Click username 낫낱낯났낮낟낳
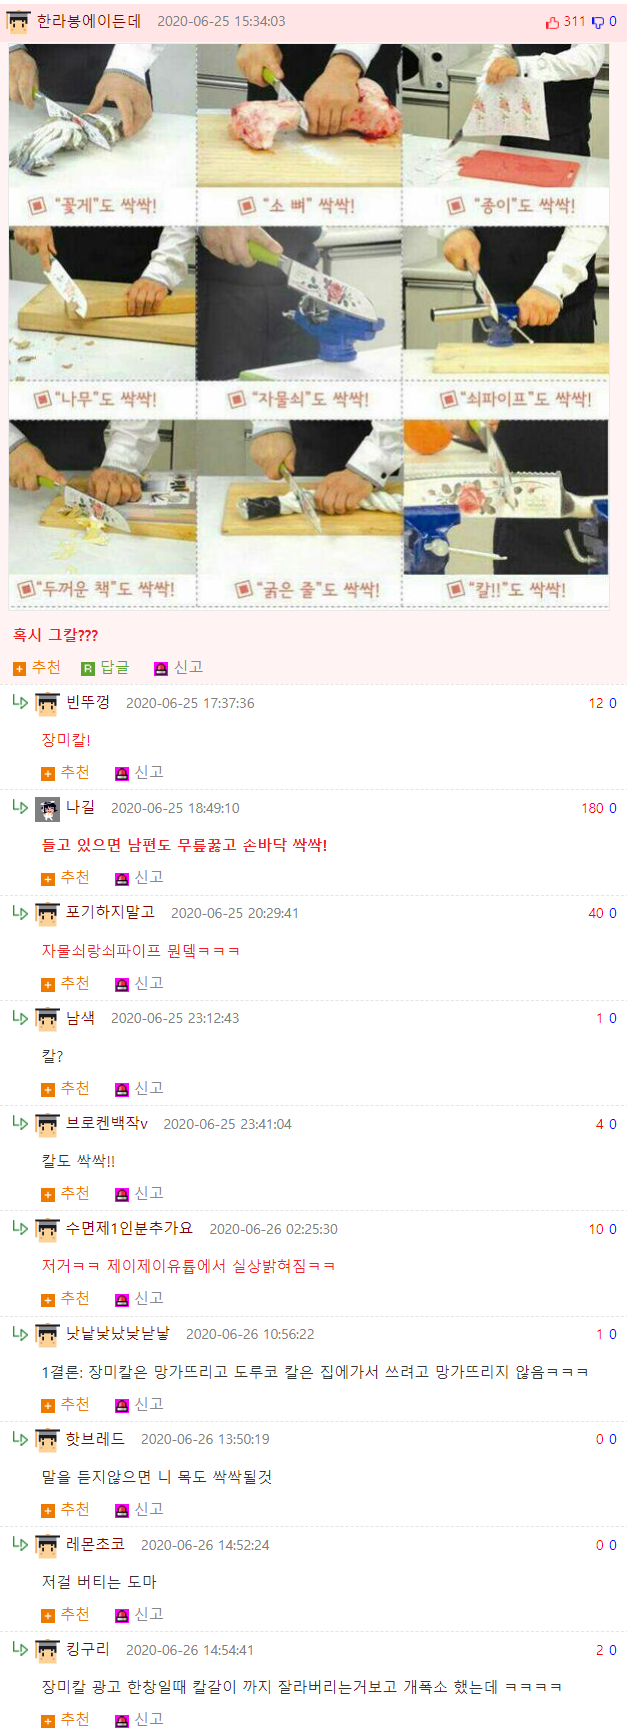The height and width of the screenshot is (1732, 627). click(x=118, y=1333)
